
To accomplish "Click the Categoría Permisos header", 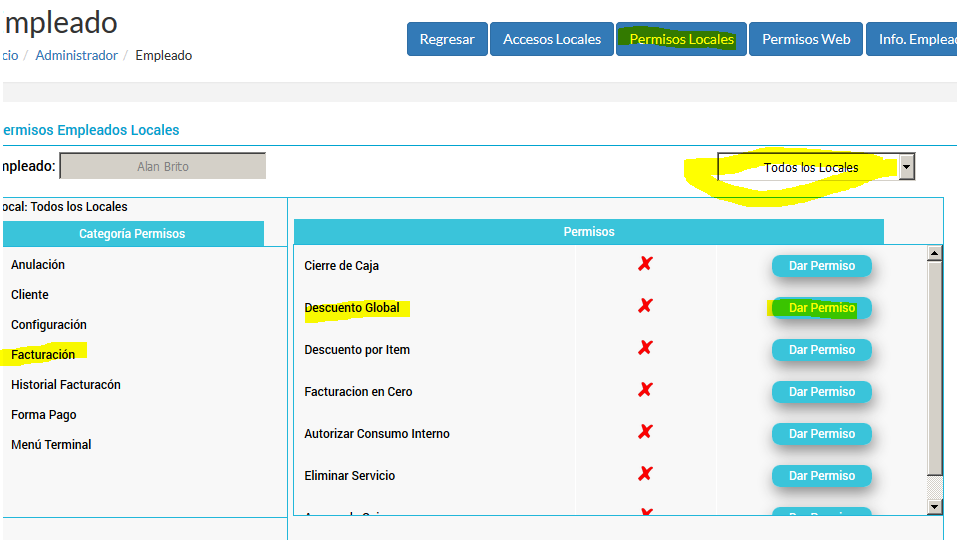I will pos(132,234).
